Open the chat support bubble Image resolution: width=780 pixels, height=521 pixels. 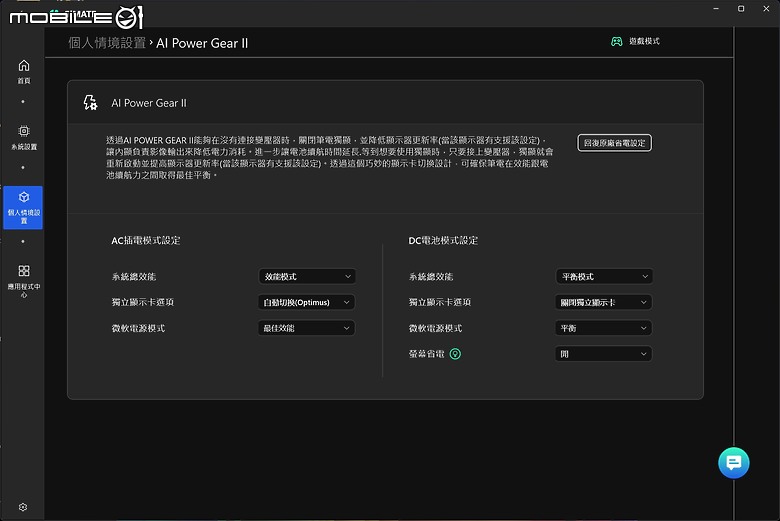[x=734, y=463]
